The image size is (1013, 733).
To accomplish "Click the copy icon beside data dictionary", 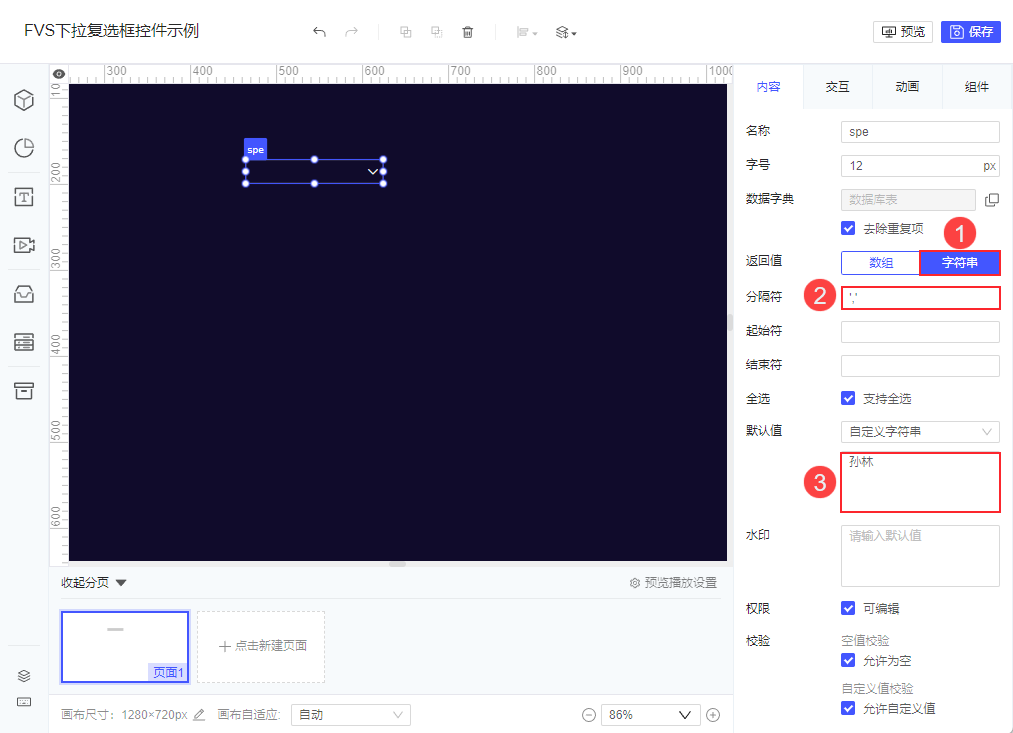I will (992, 200).
